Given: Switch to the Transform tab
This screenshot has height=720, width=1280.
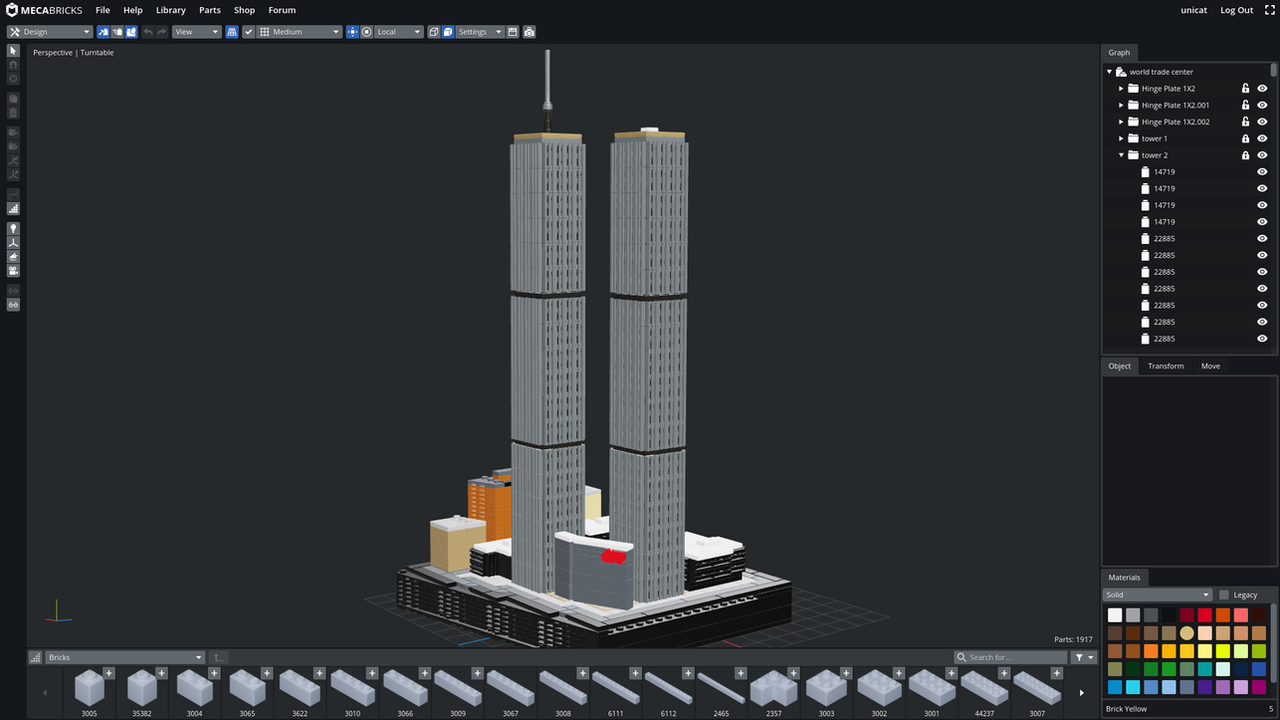Looking at the screenshot, I should pyautogui.click(x=1166, y=366).
